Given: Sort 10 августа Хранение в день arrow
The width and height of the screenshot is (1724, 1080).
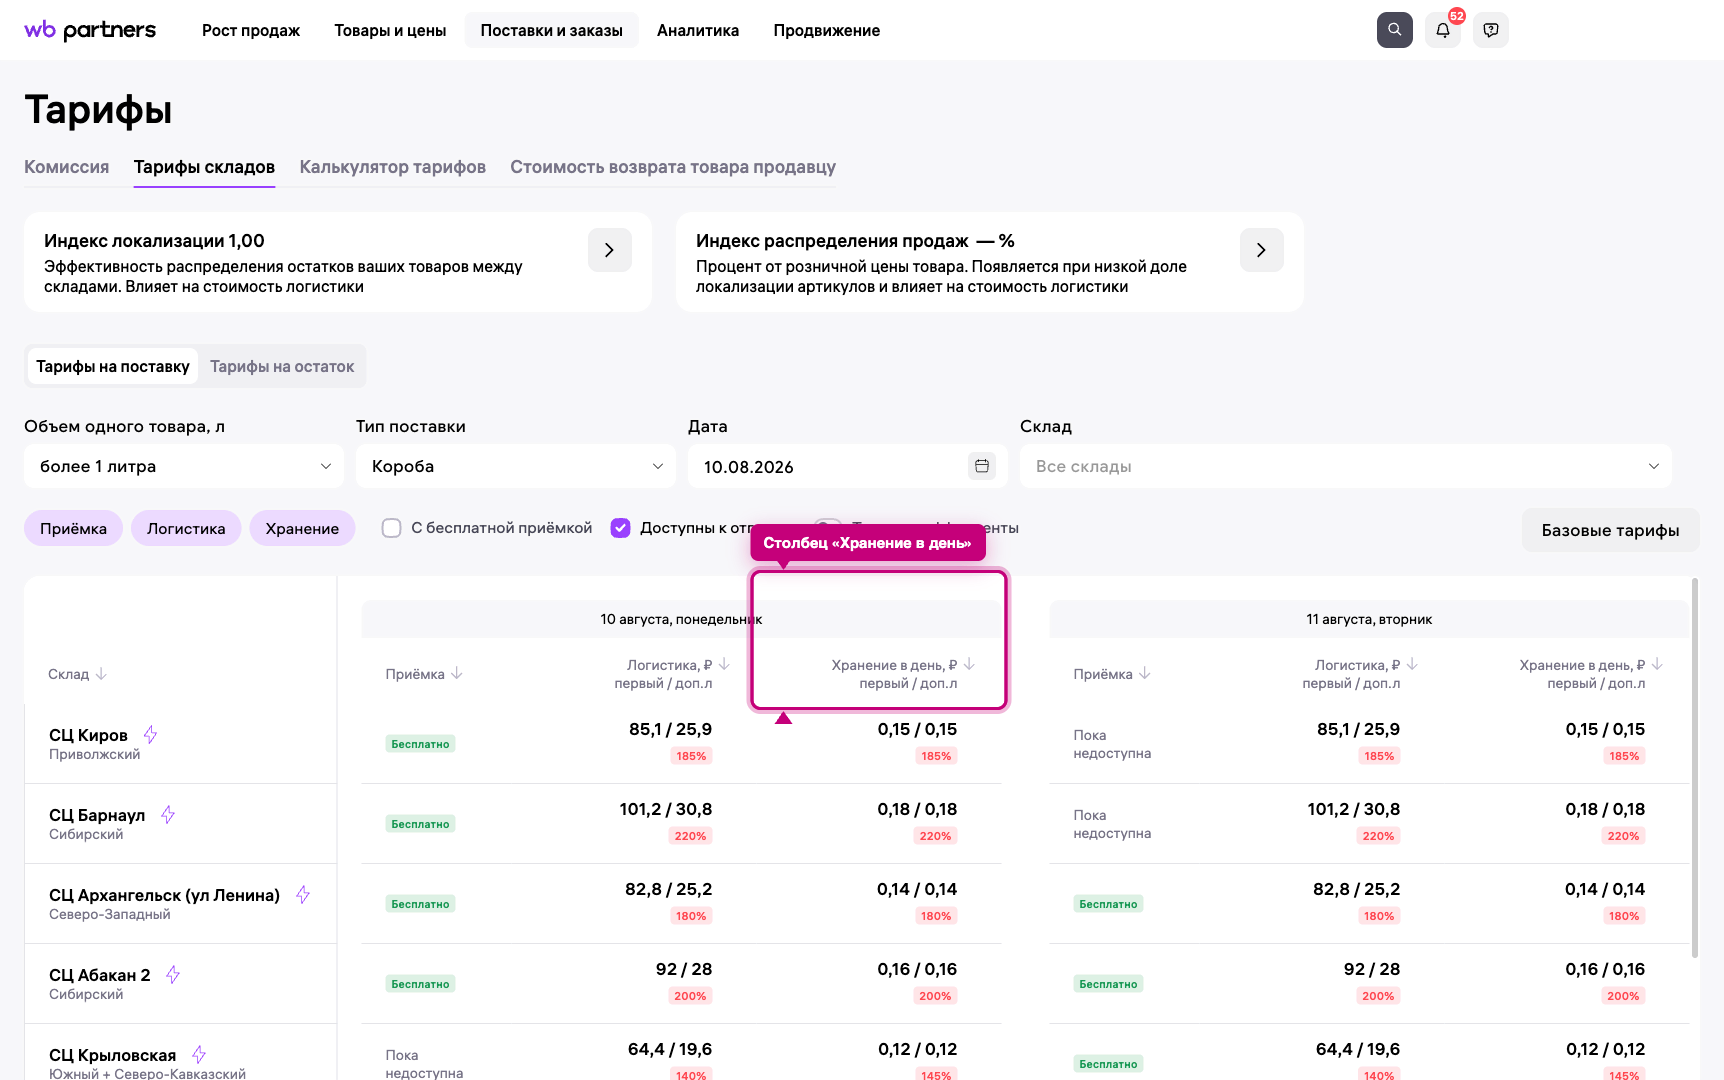Looking at the screenshot, I should click(969, 664).
